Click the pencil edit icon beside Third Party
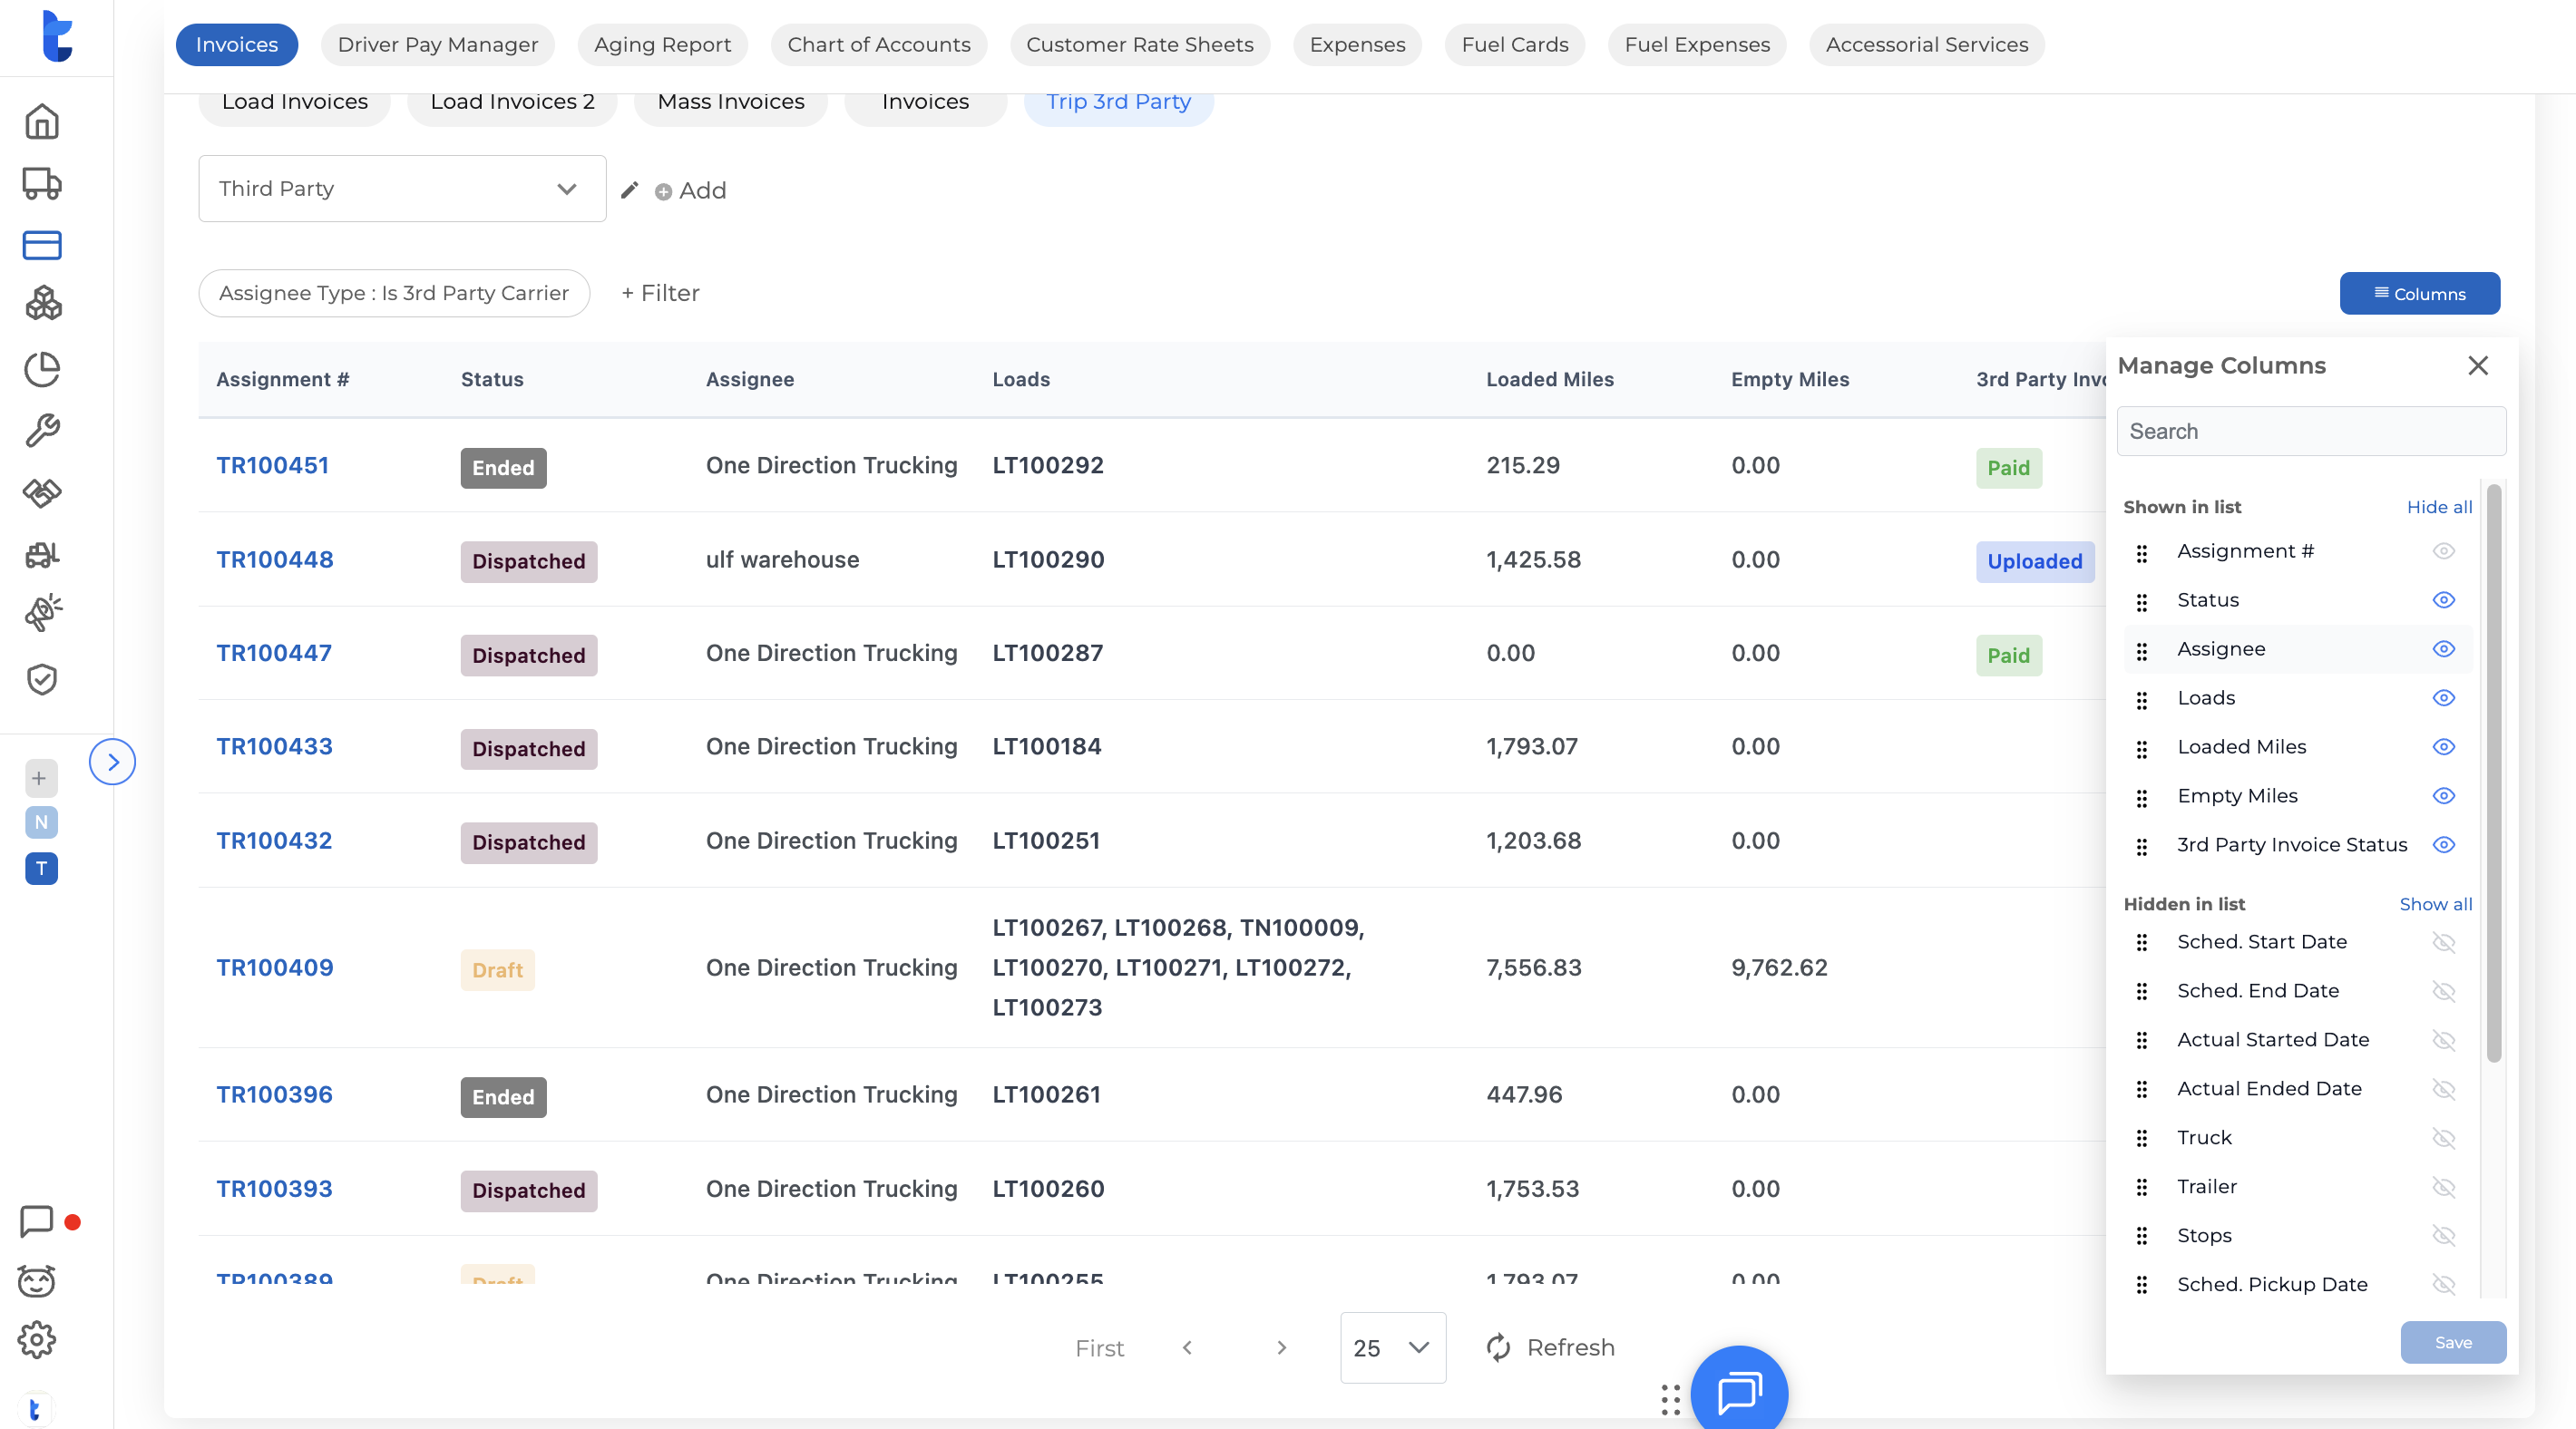 click(x=629, y=190)
